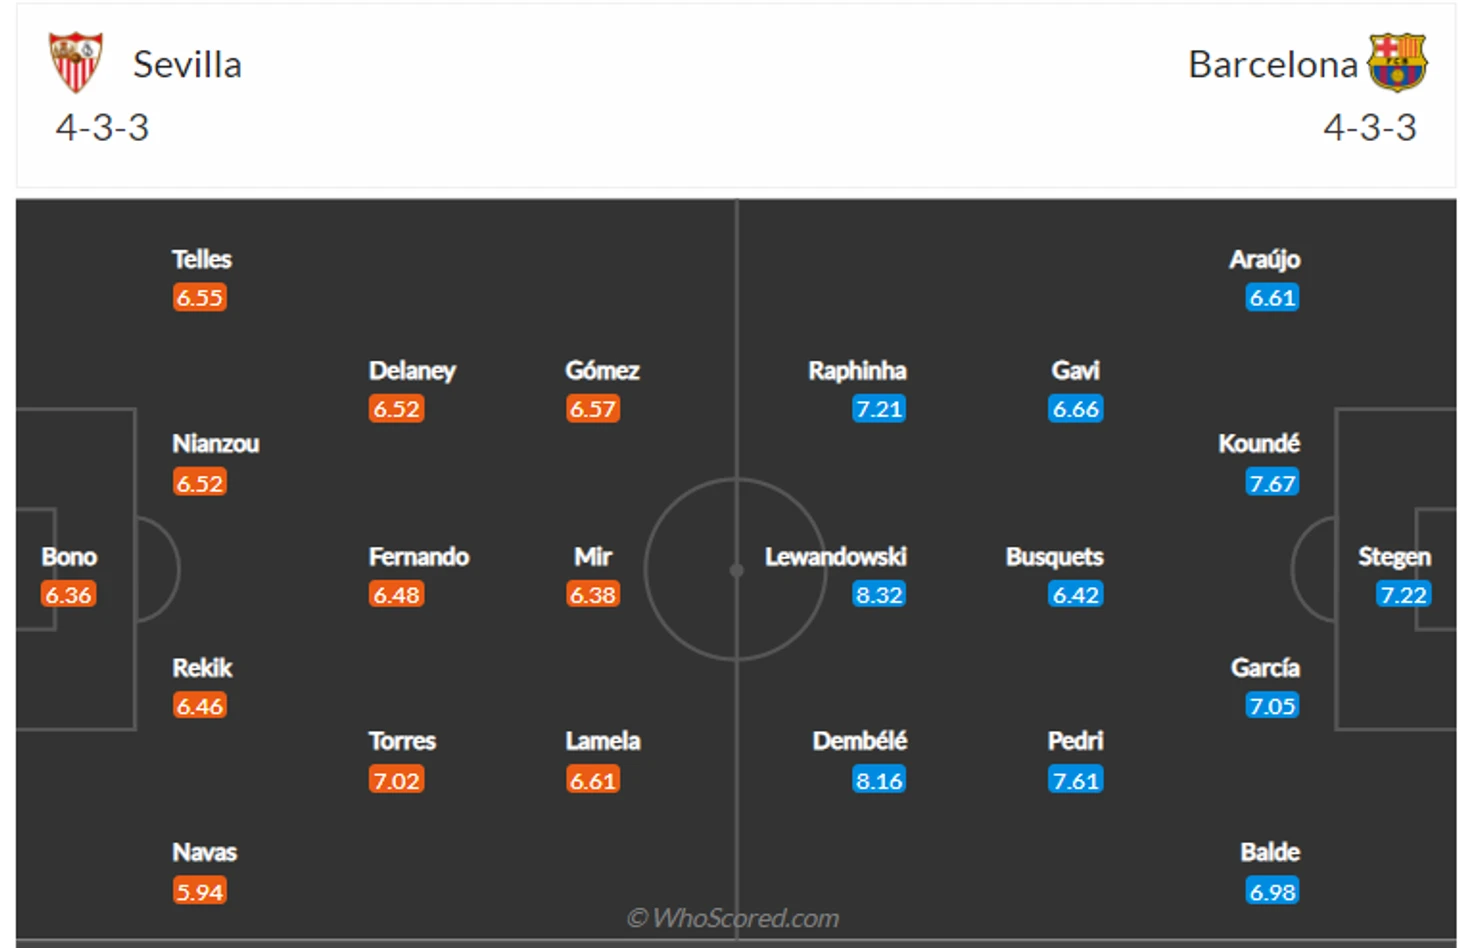Viewport: 1460px width, 948px height.
Task: Select Koundé's 7.67 rating badge
Action: 1272,483
